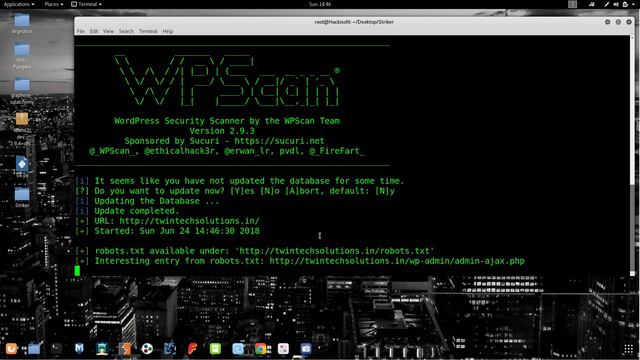
Task: Click 'Updating the Database ...' line
Action: click(x=147, y=201)
